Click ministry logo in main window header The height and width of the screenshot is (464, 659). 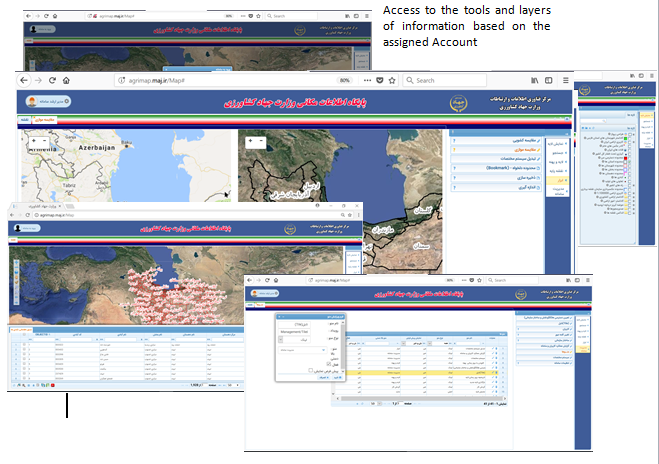(x=458, y=103)
